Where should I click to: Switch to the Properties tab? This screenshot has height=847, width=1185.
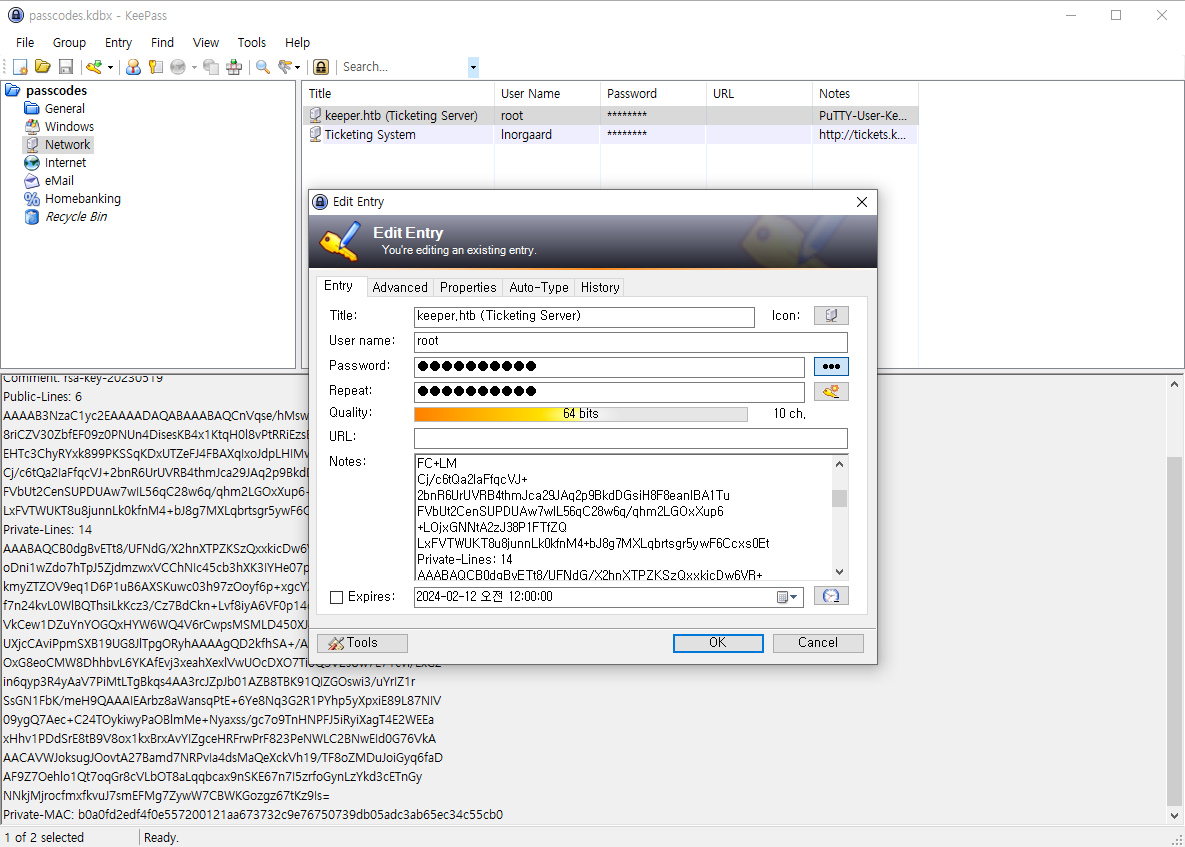coord(468,287)
